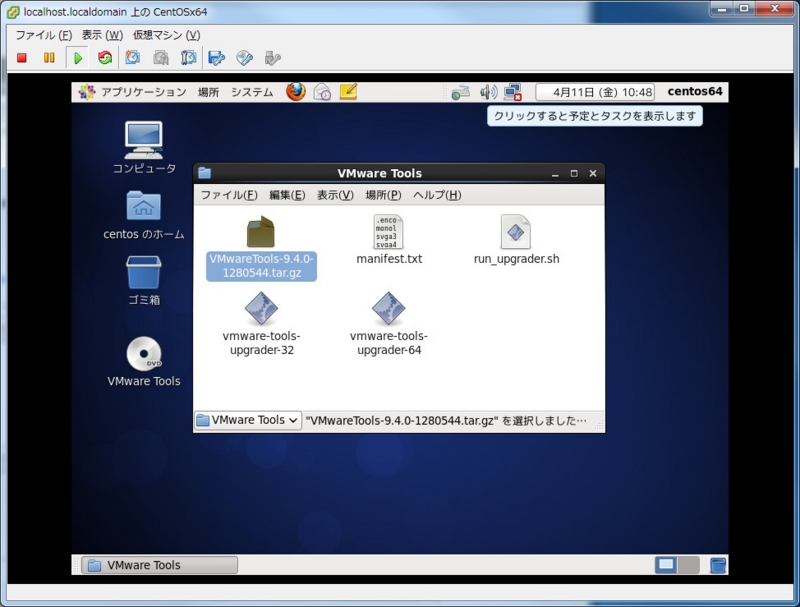Close the VMware Tools file manager window

coord(593,173)
